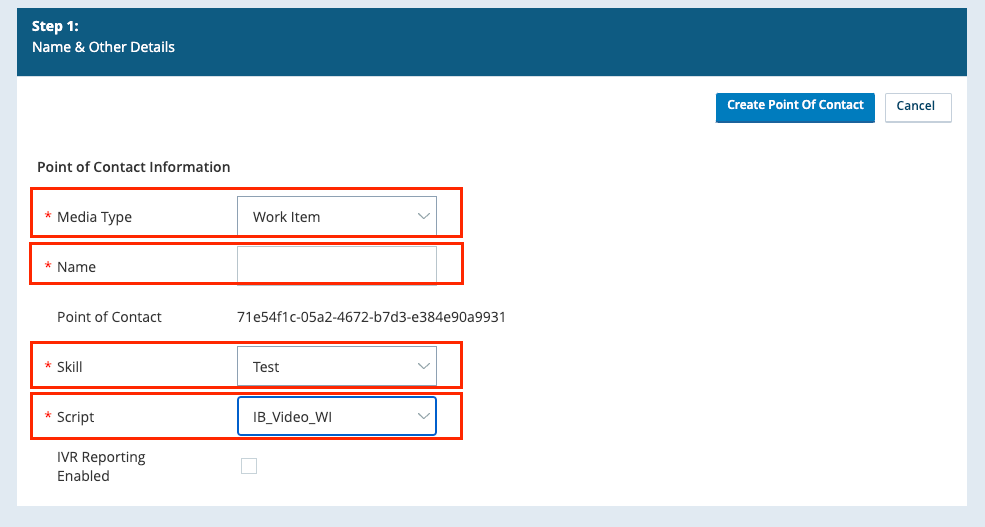Click the Point of Contact GUID value
985x527 pixels.
click(x=371, y=317)
